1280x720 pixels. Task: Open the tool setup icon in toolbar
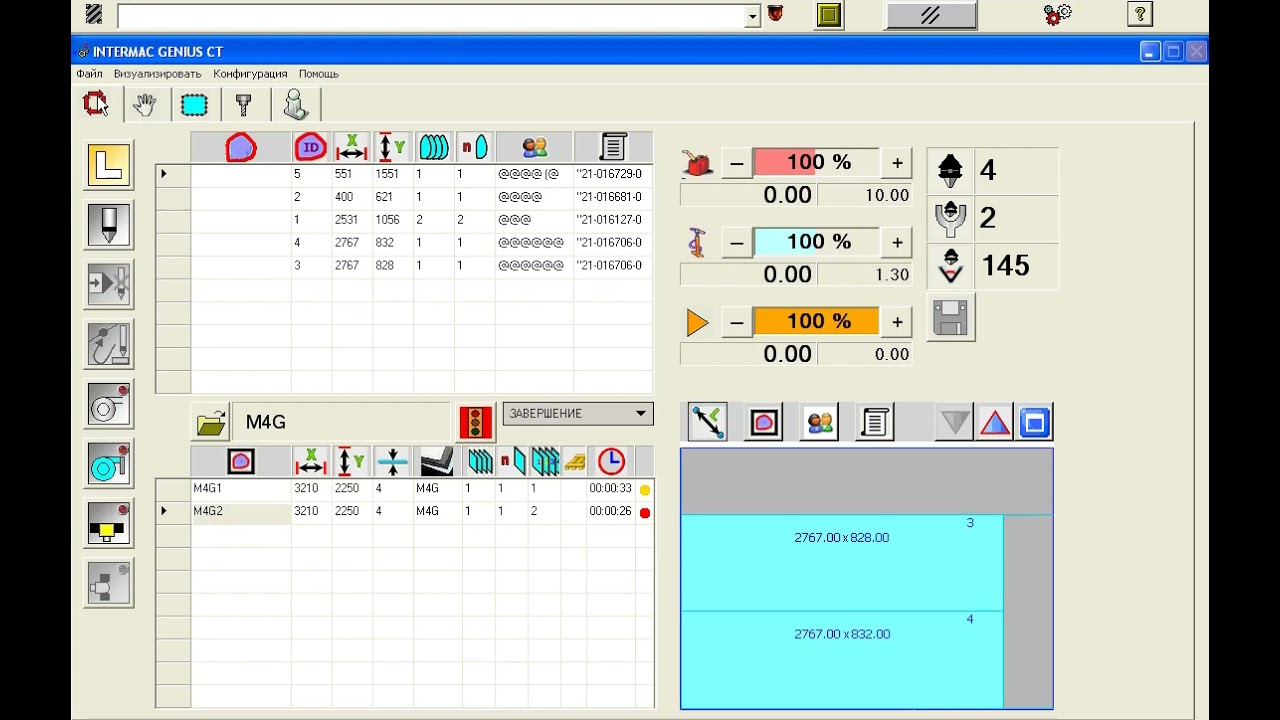(x=243, y=104)
